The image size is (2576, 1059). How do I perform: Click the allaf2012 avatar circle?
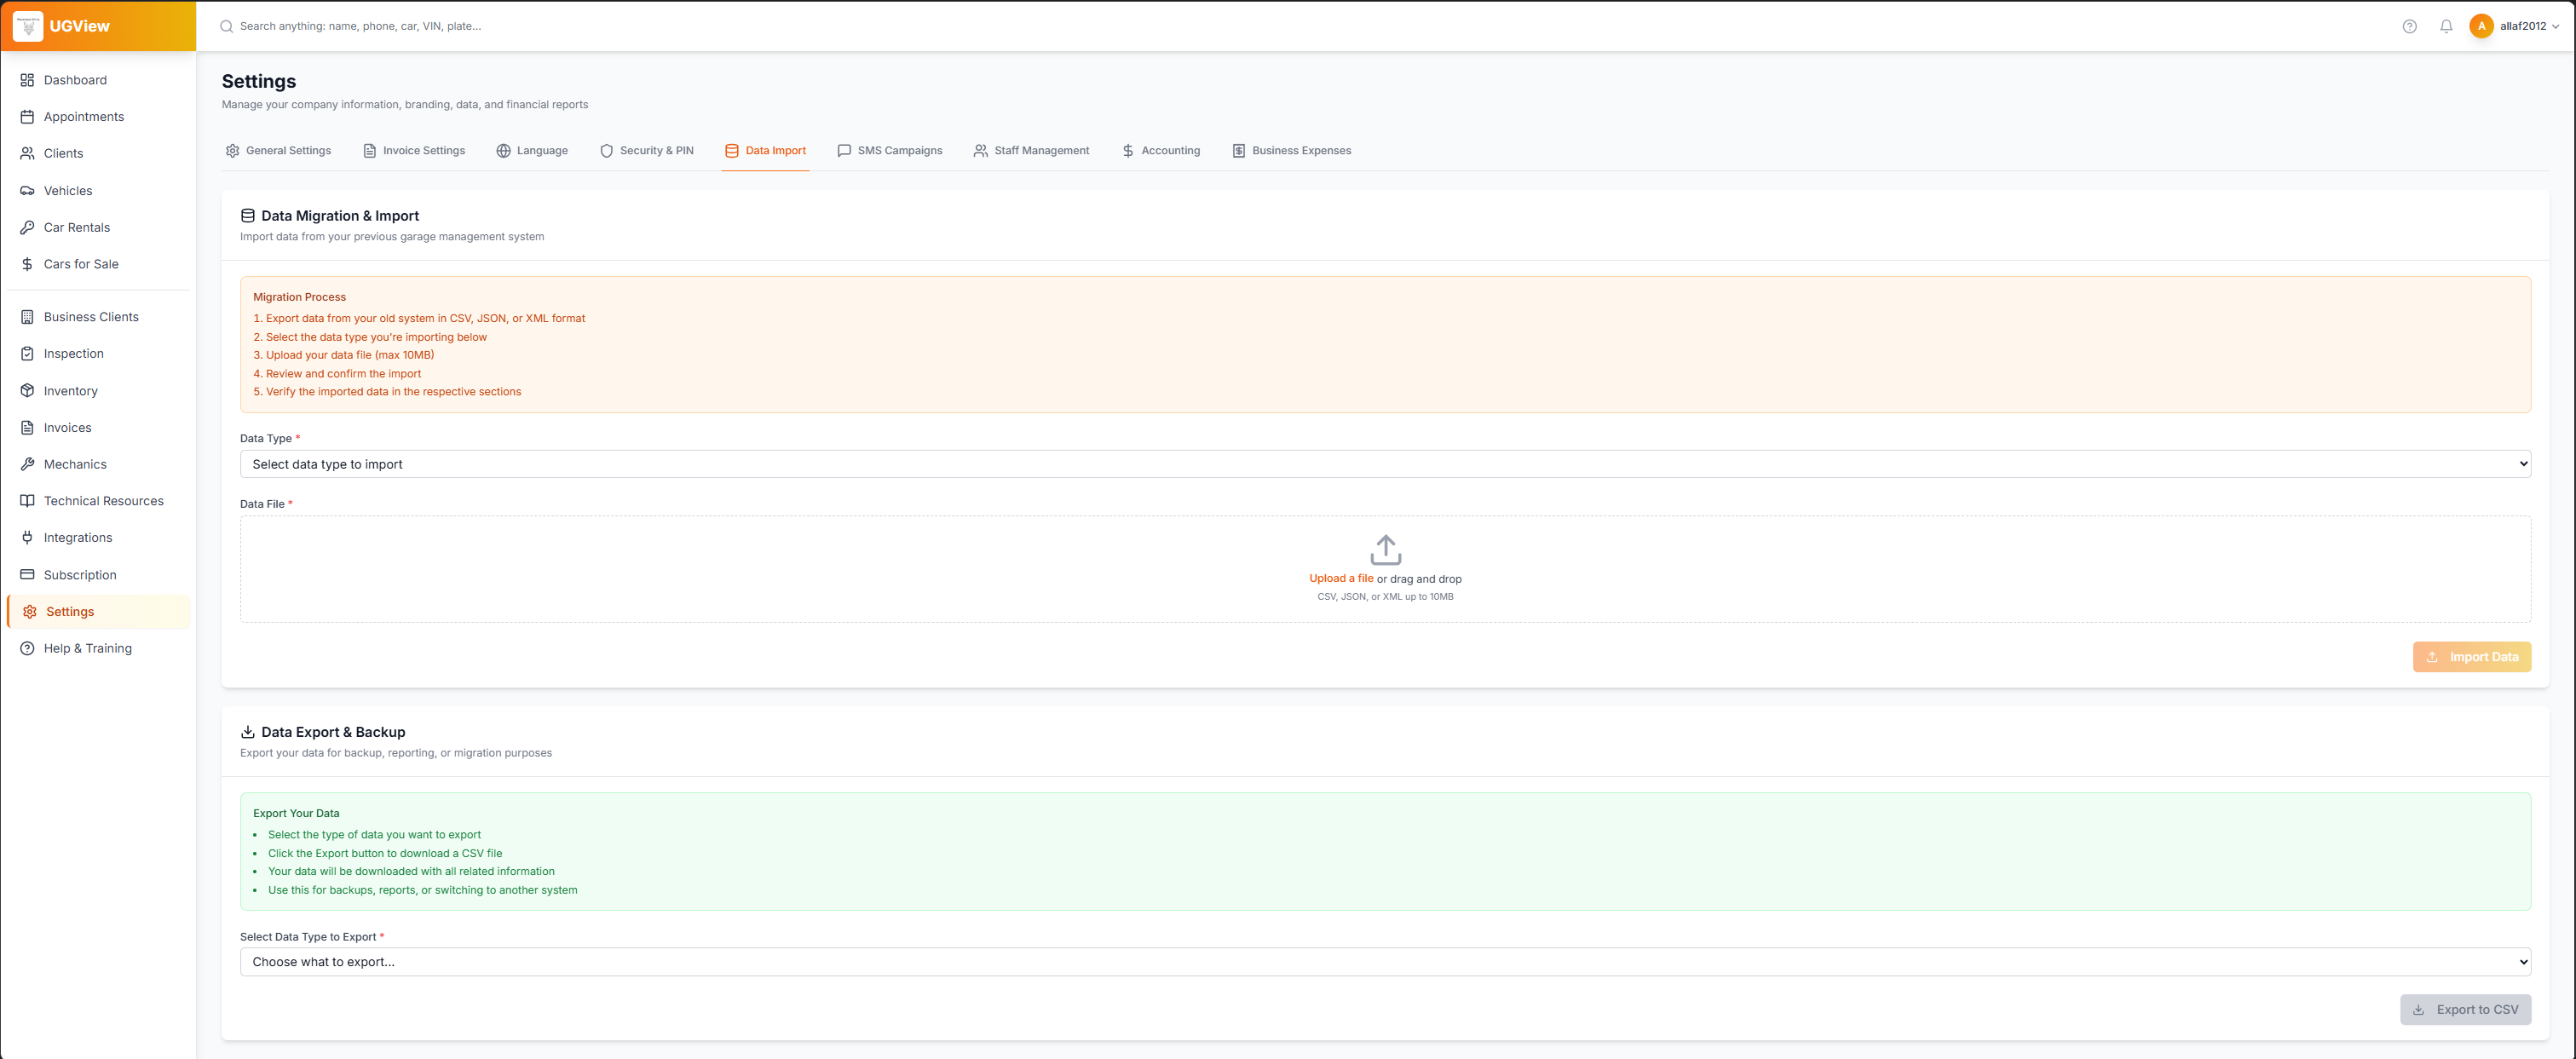tap(2481, 26)
